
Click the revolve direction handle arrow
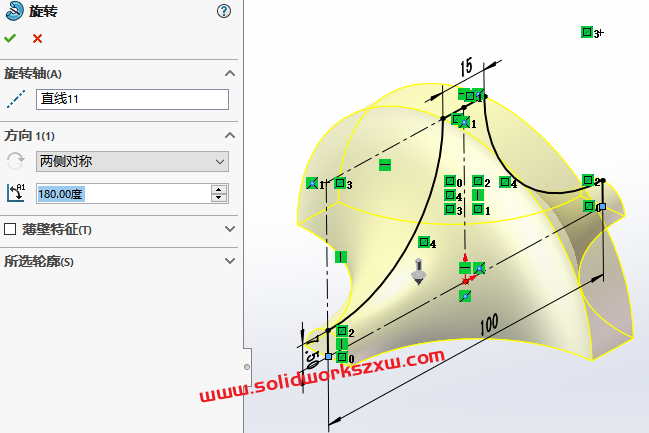pyautogui.click(x=419, y=272)
